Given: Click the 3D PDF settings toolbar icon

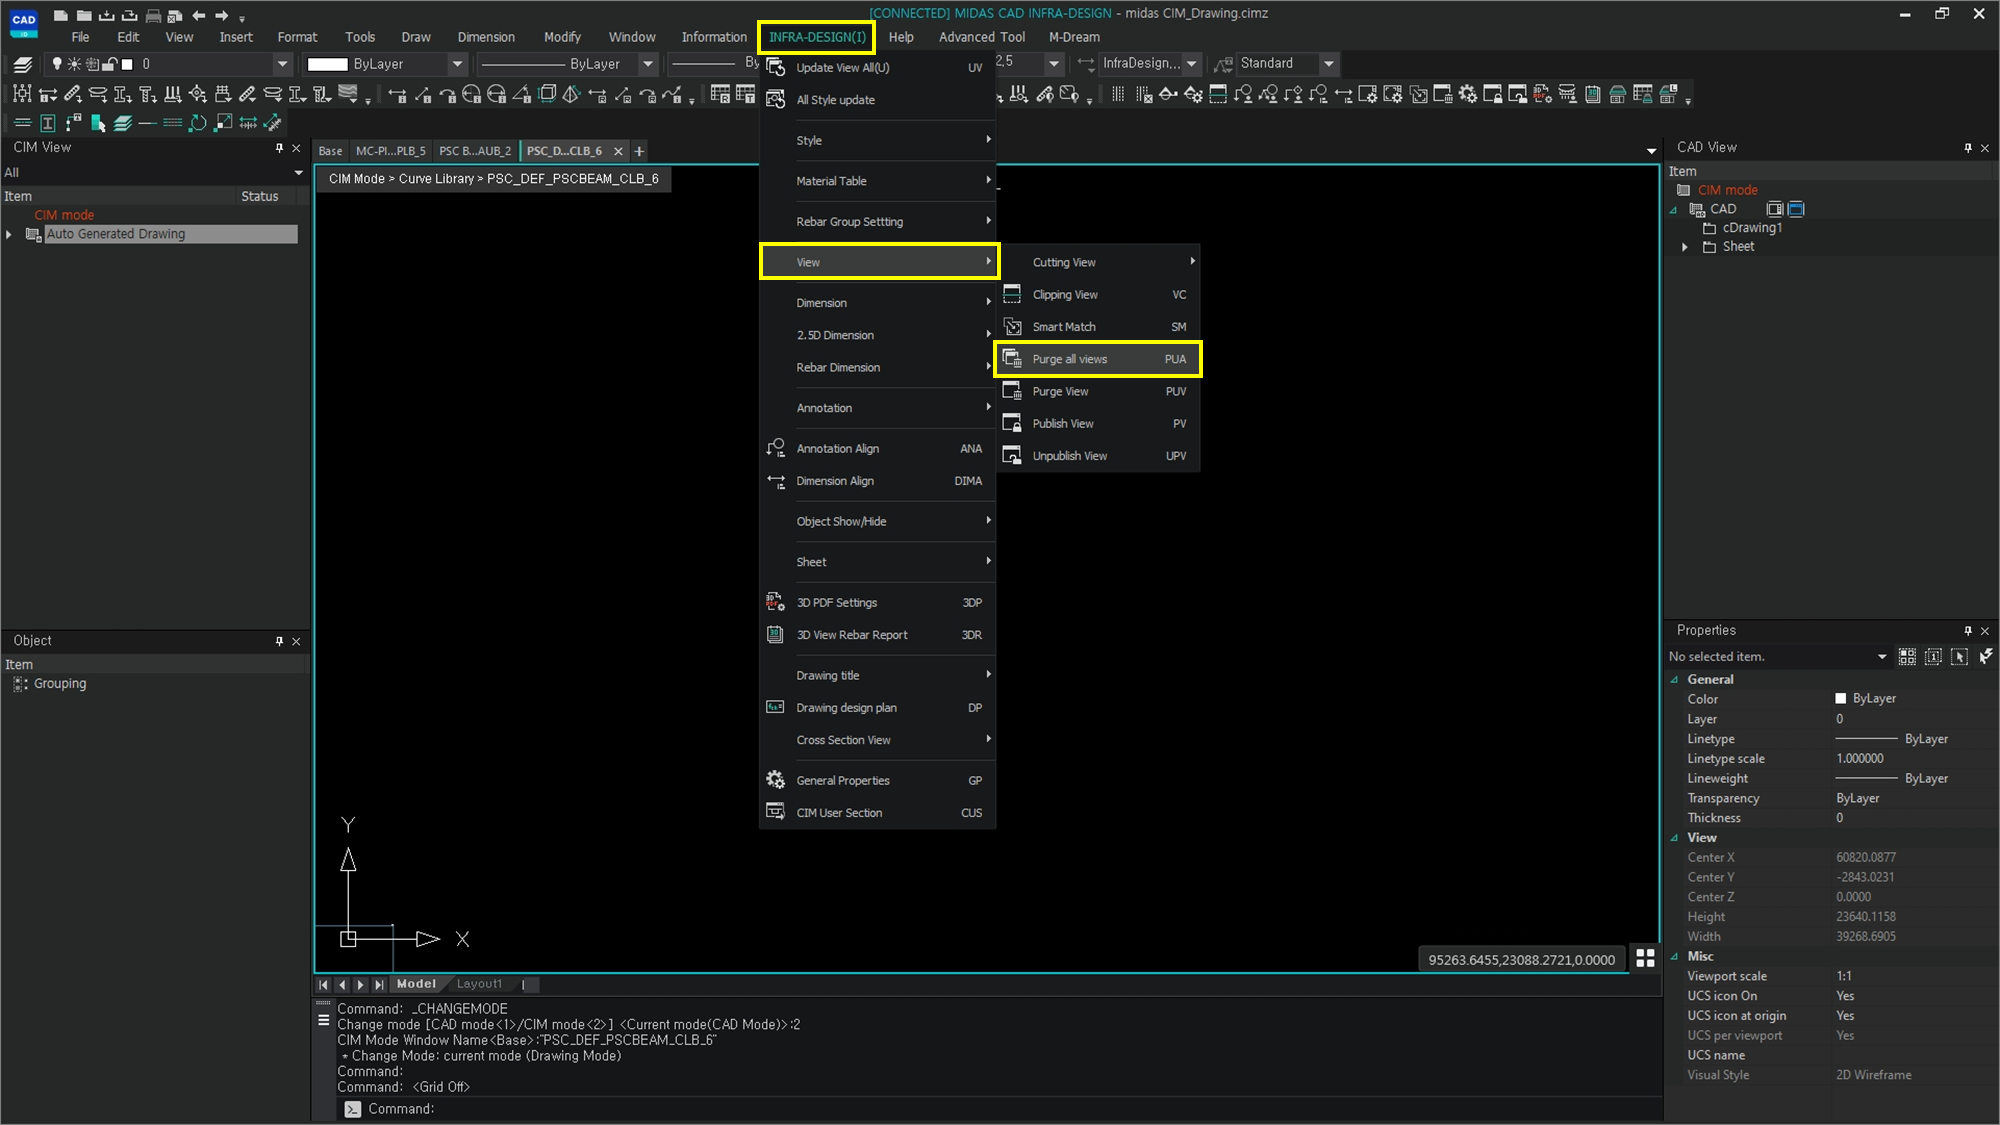Looking at the screenshot, I should click(x=1542, y=94).
